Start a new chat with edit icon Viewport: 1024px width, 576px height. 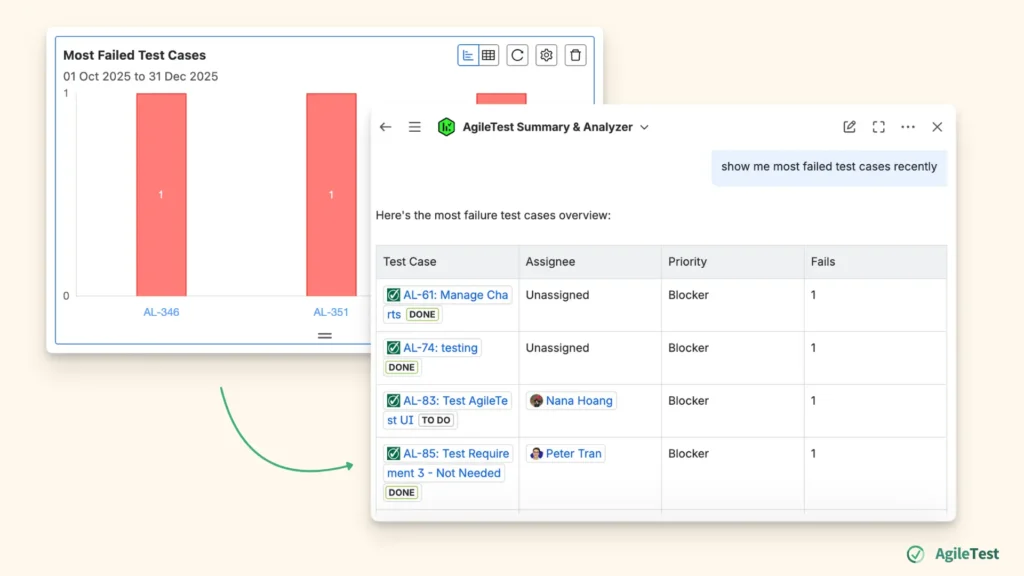click(x=849, y=127)
